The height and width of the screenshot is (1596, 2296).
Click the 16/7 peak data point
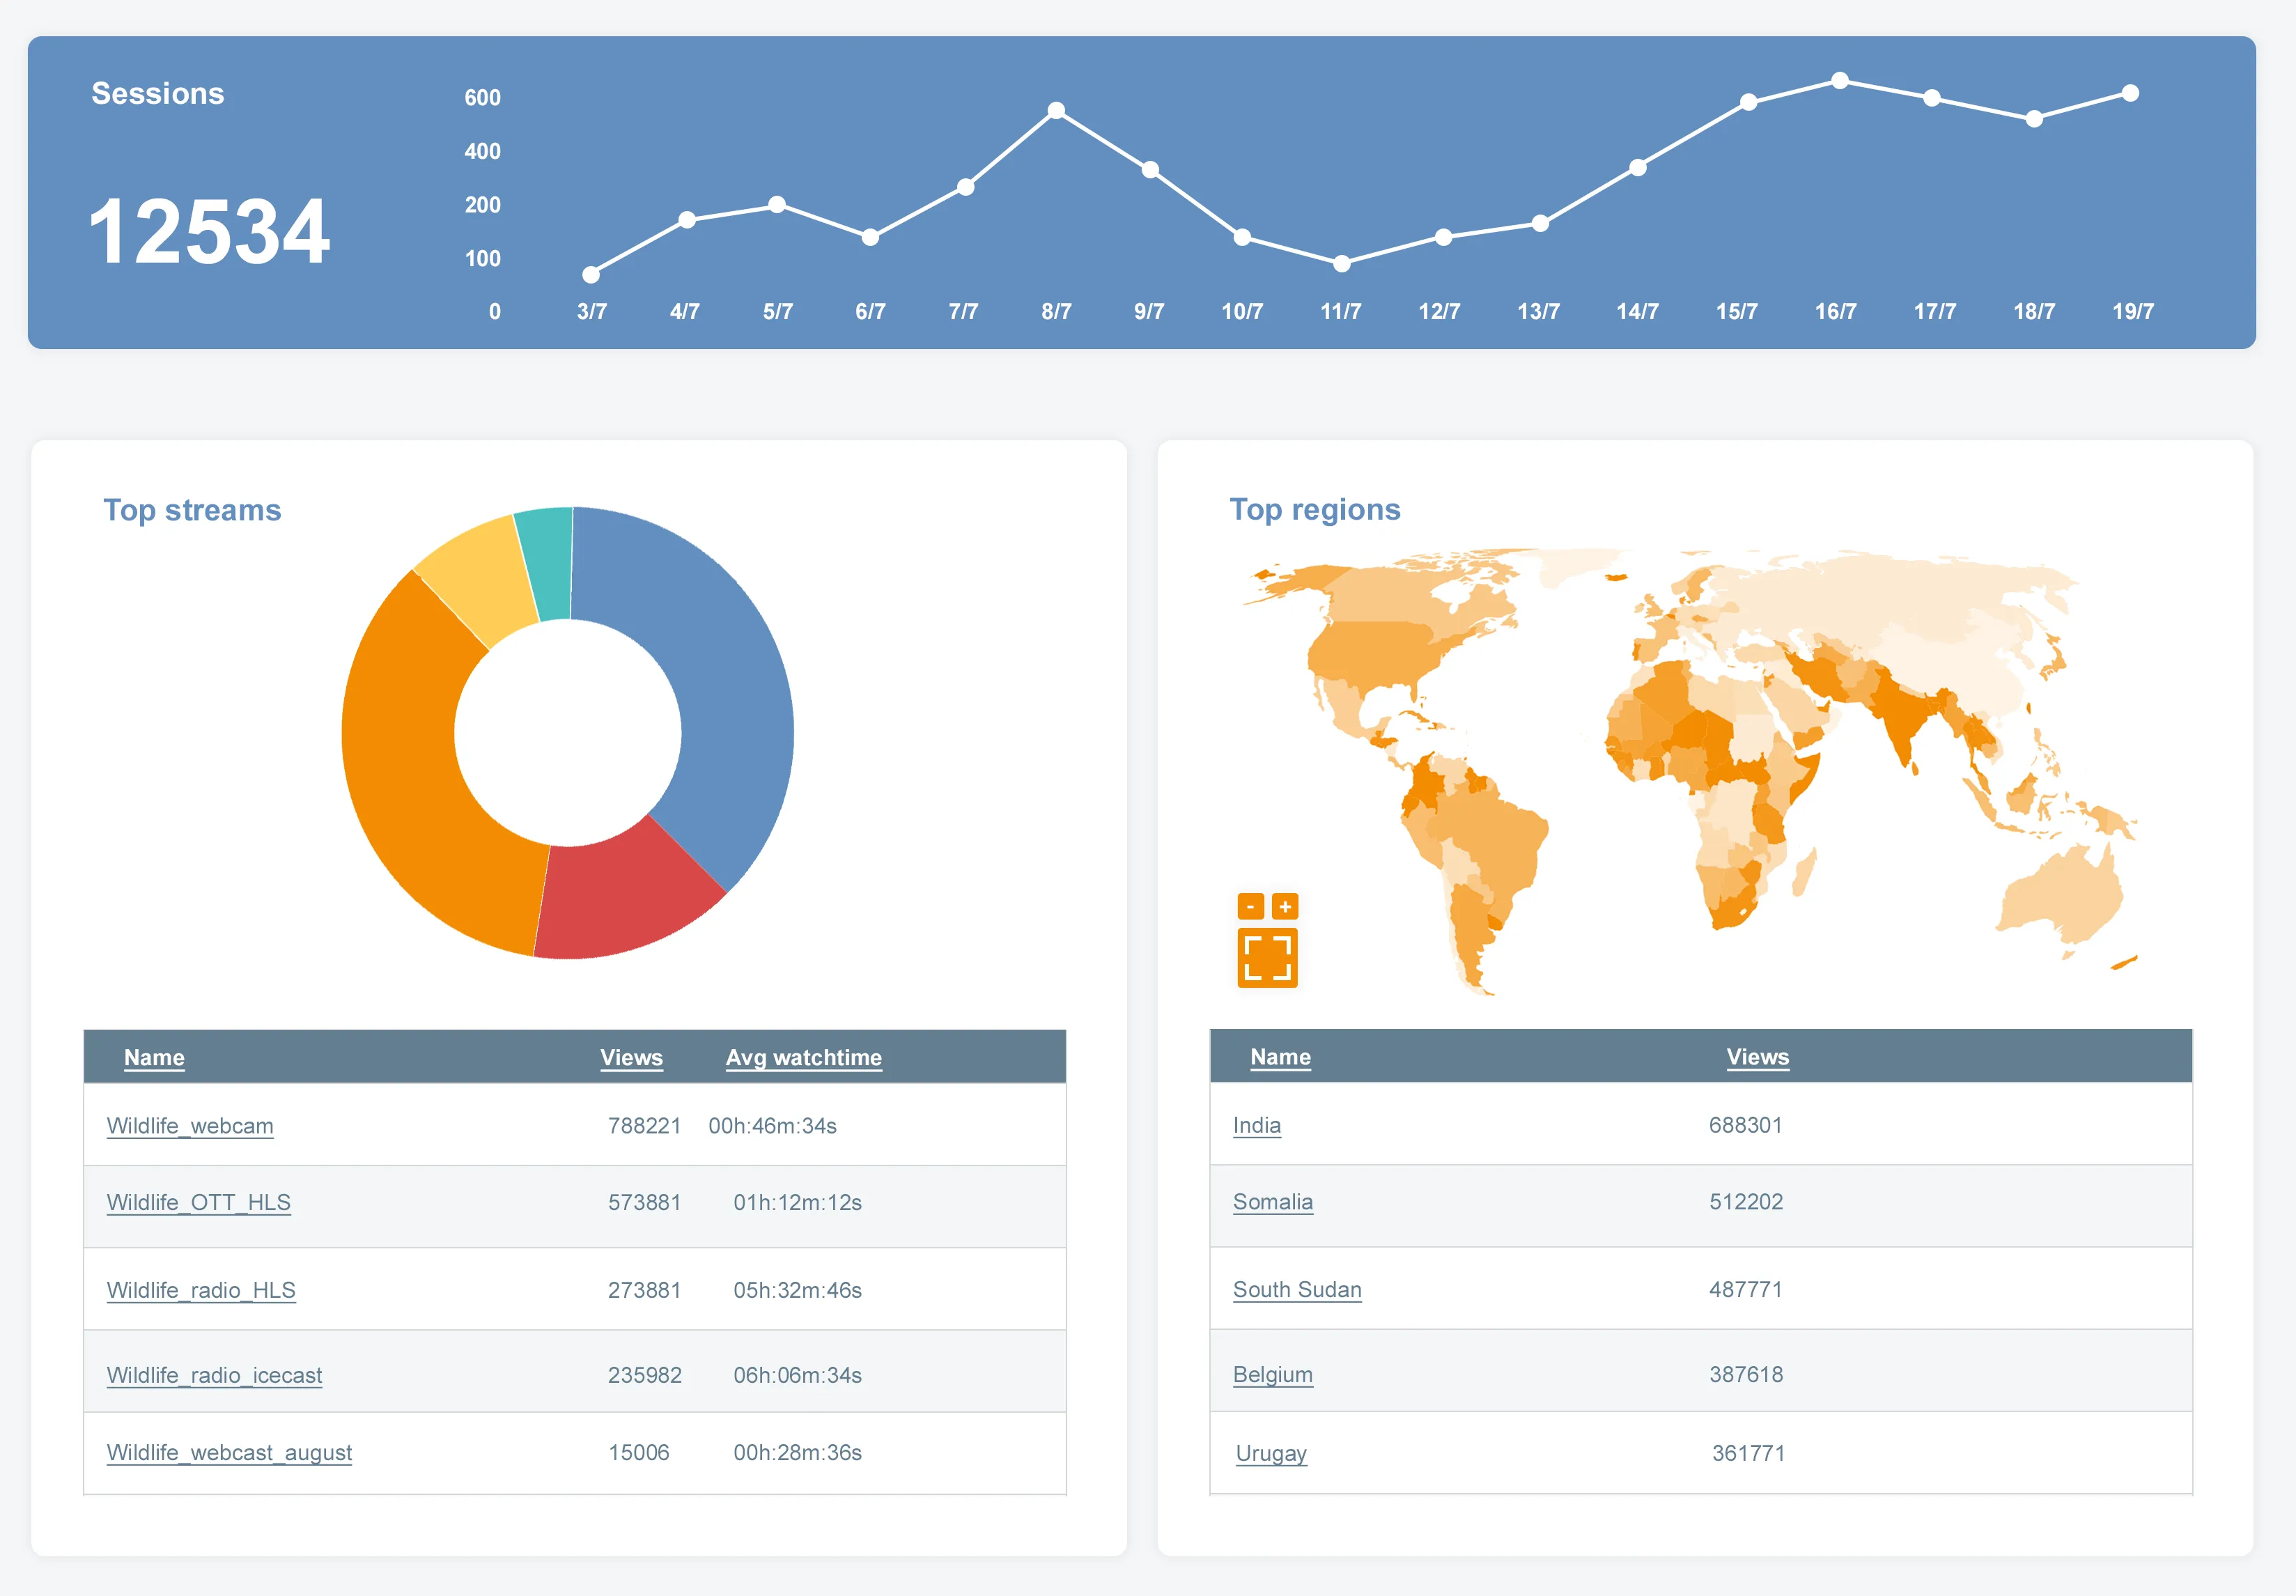click(1839, 80)
